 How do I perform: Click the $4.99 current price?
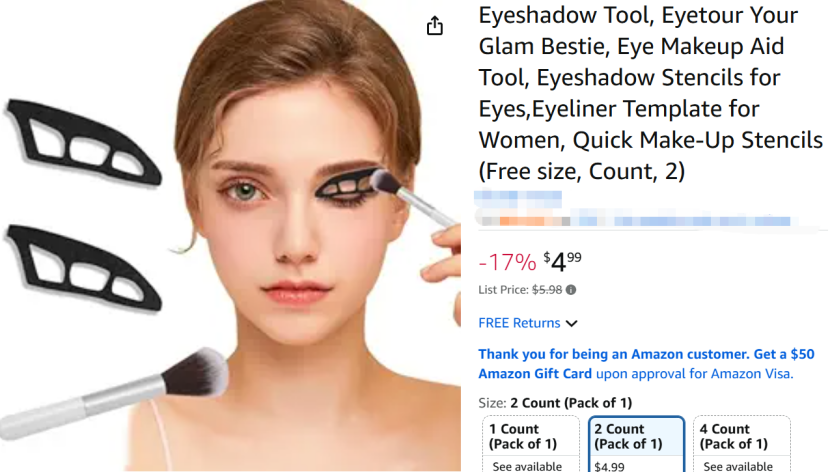[562, 261]
